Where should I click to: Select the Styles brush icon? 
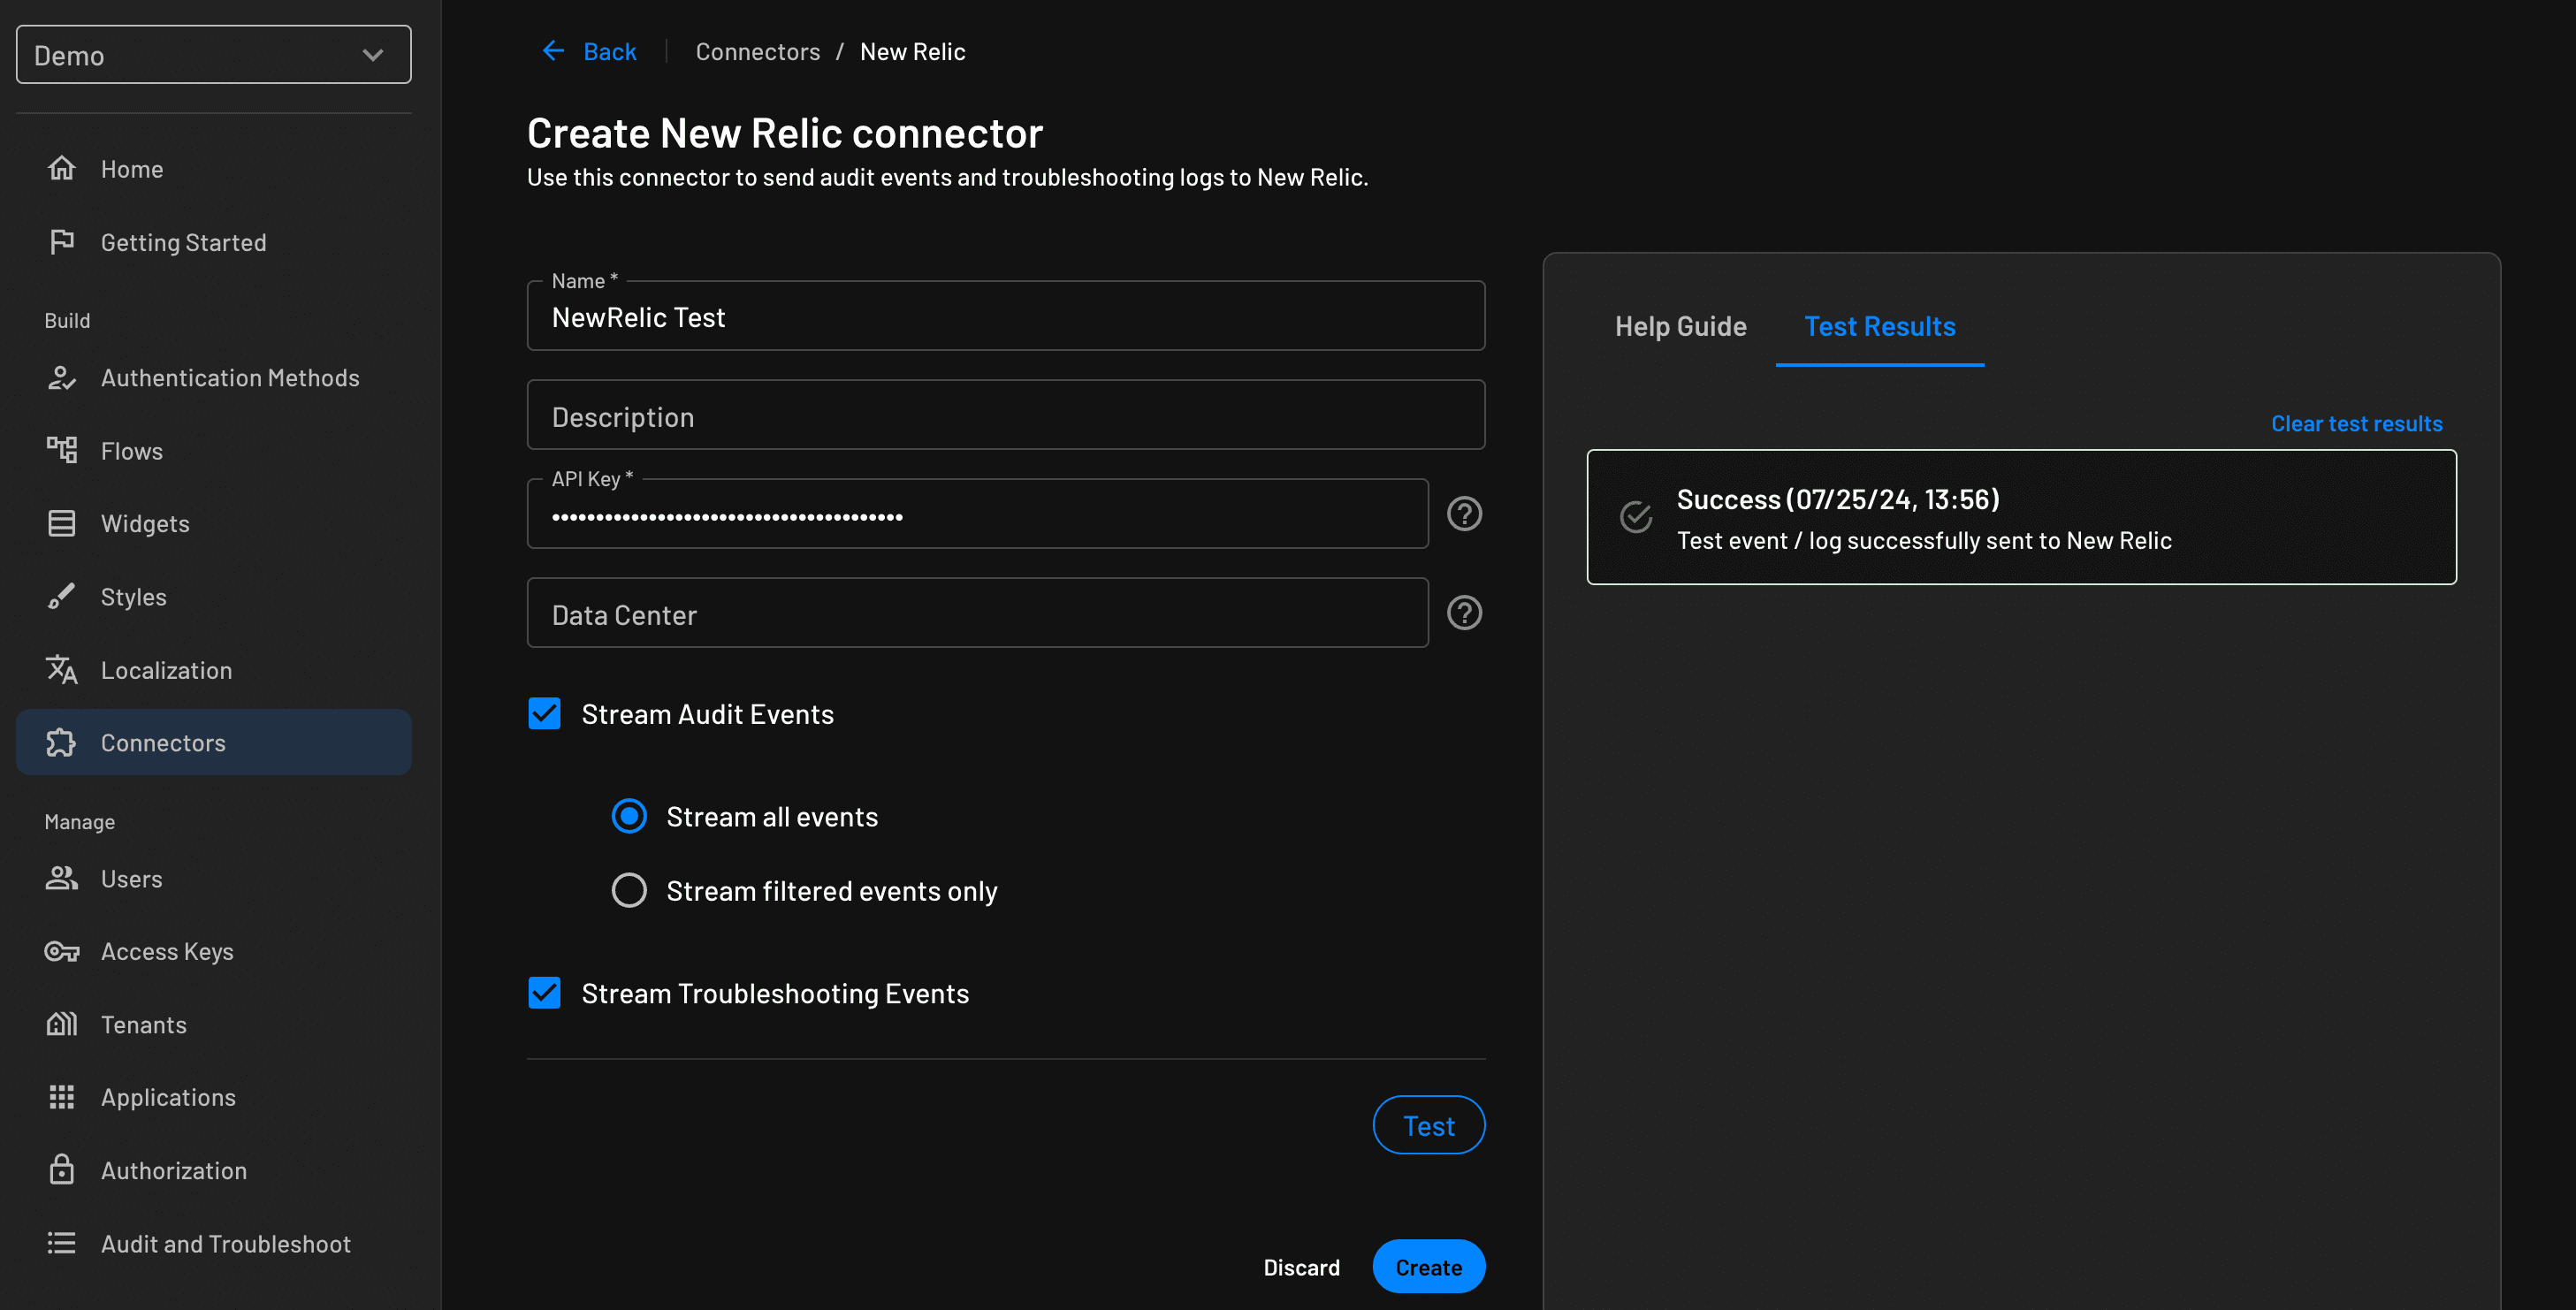tap(61, 596)
